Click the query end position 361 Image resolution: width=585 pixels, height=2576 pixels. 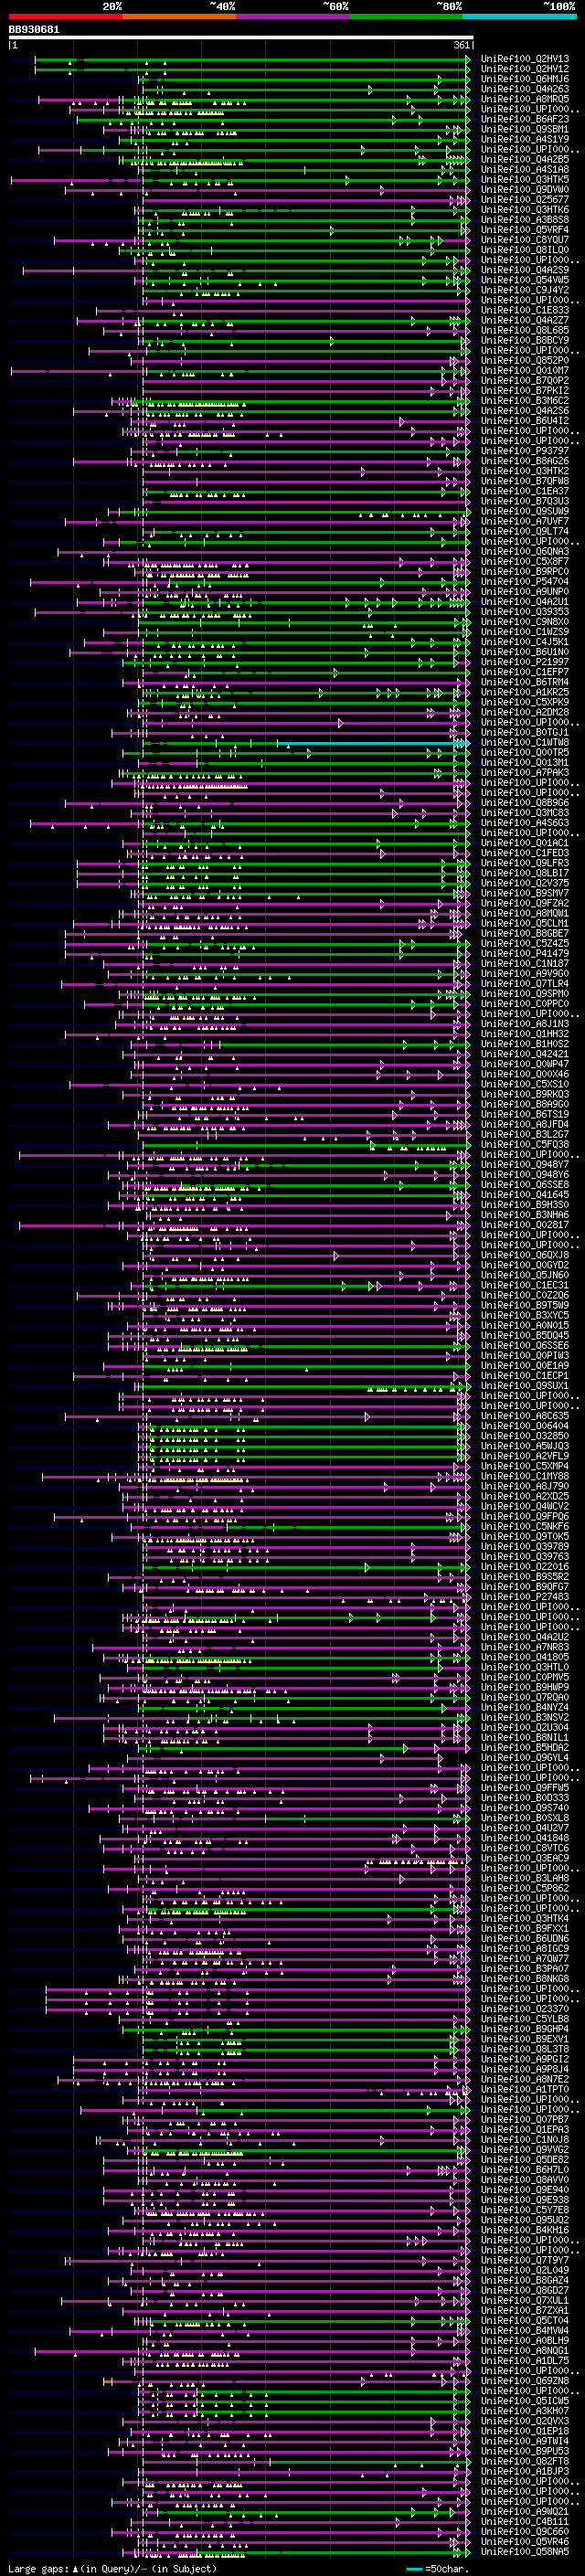[461, 45]
